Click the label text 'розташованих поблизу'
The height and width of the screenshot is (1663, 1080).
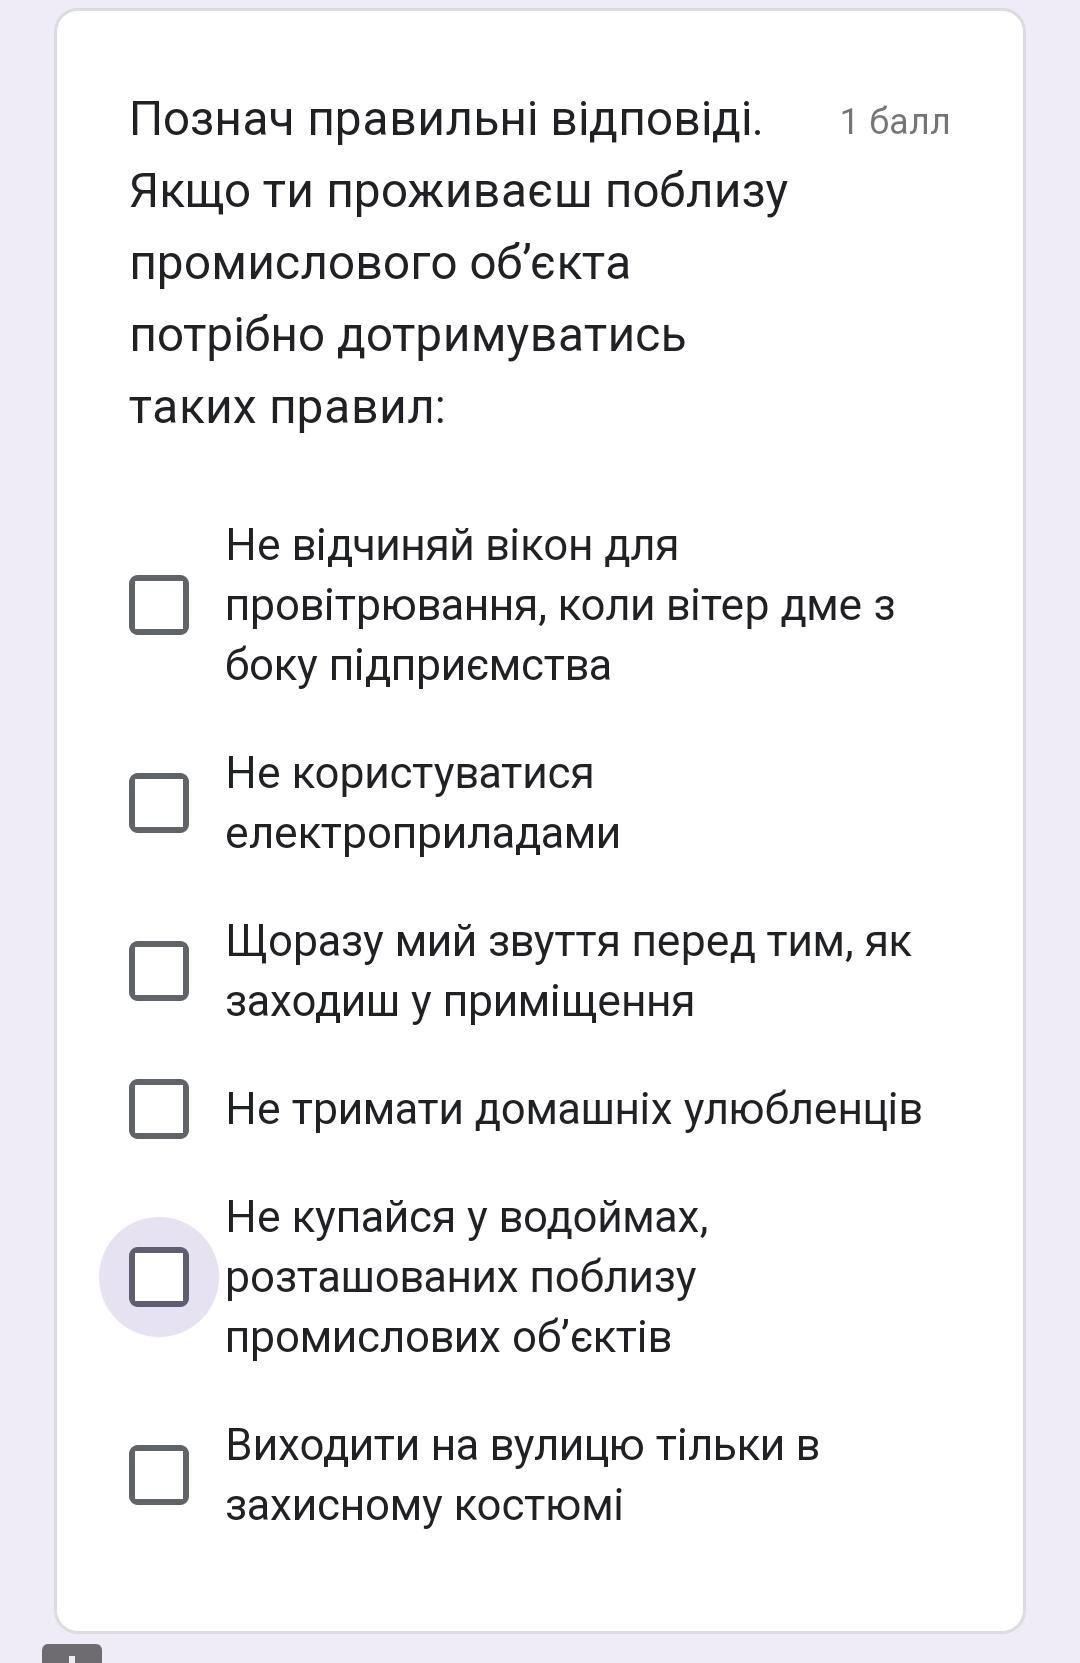tap(461, 1278)
